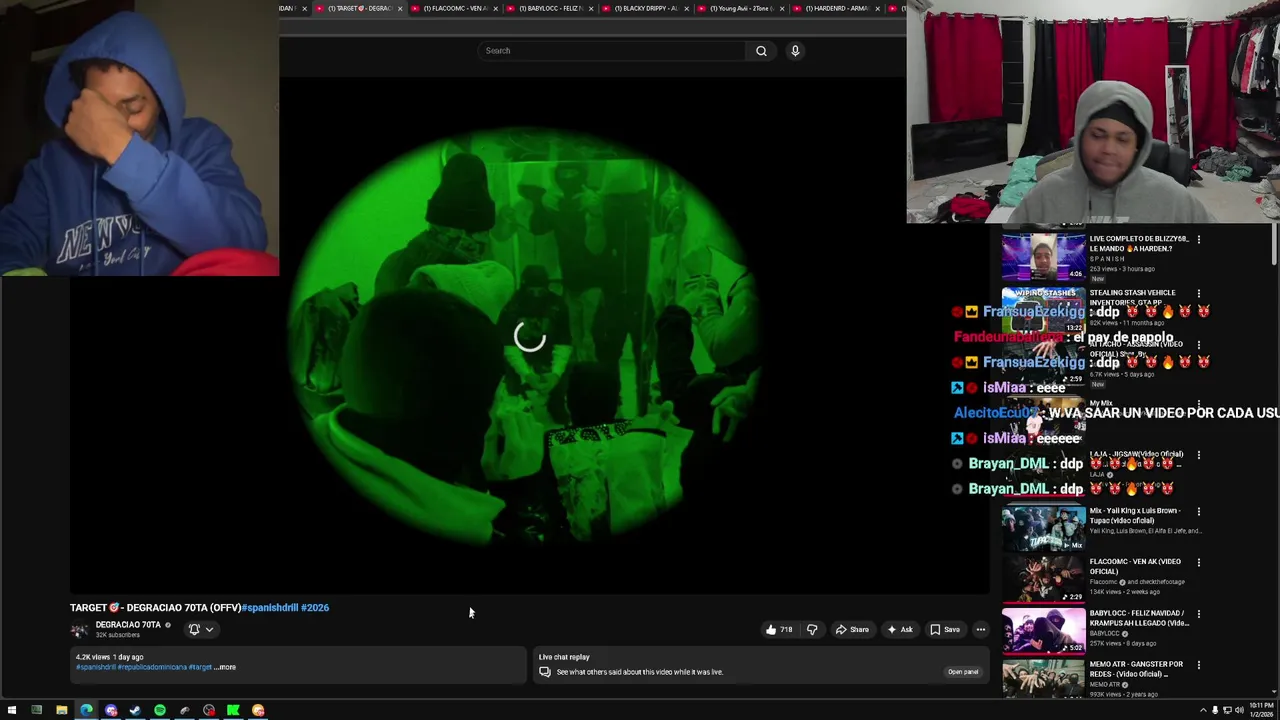
Task: Save the video to a playlist
Action: click(x=945, y=630)
